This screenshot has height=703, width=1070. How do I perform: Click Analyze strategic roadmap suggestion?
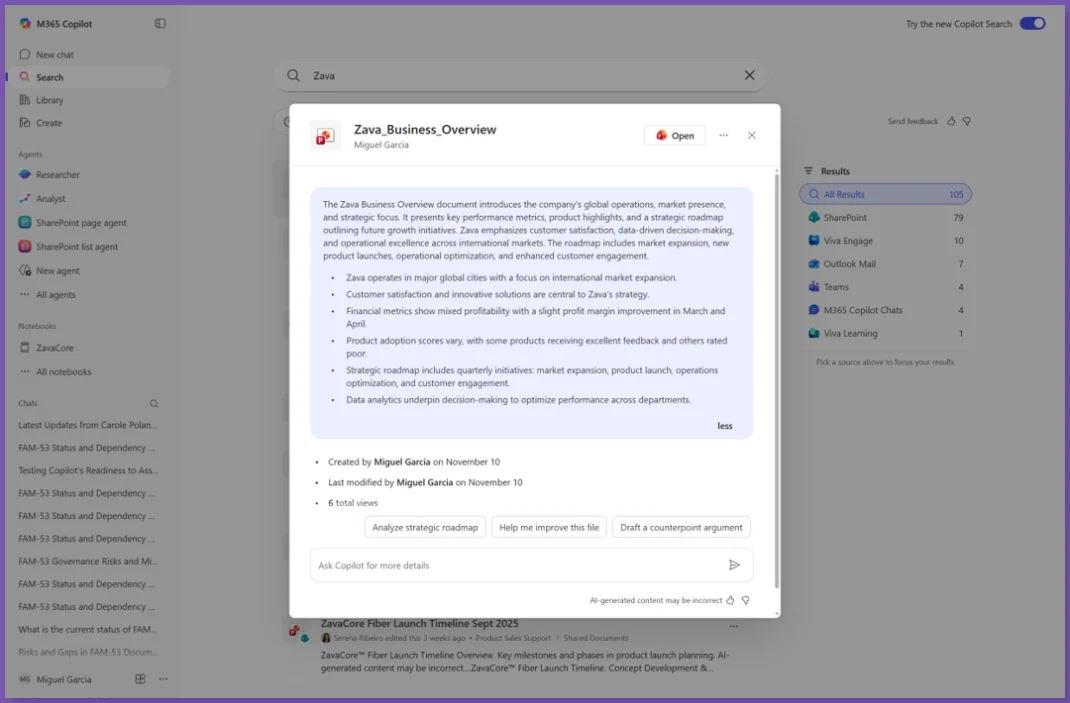pyautogui.click(x=425, y=527)
